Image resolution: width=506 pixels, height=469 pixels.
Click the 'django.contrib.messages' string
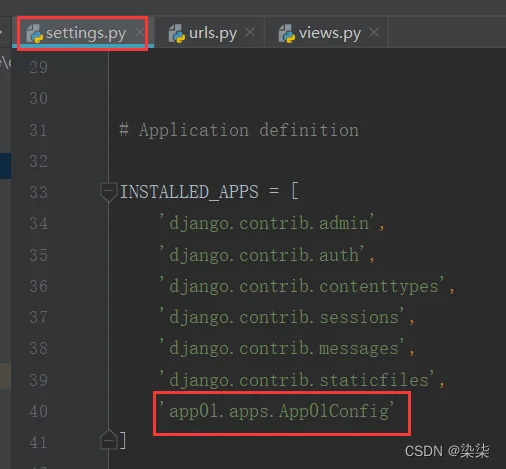click(x=282, y=348)
